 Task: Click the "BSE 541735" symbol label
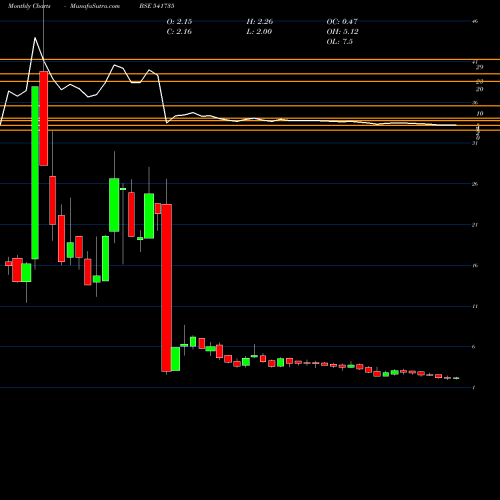157,6
